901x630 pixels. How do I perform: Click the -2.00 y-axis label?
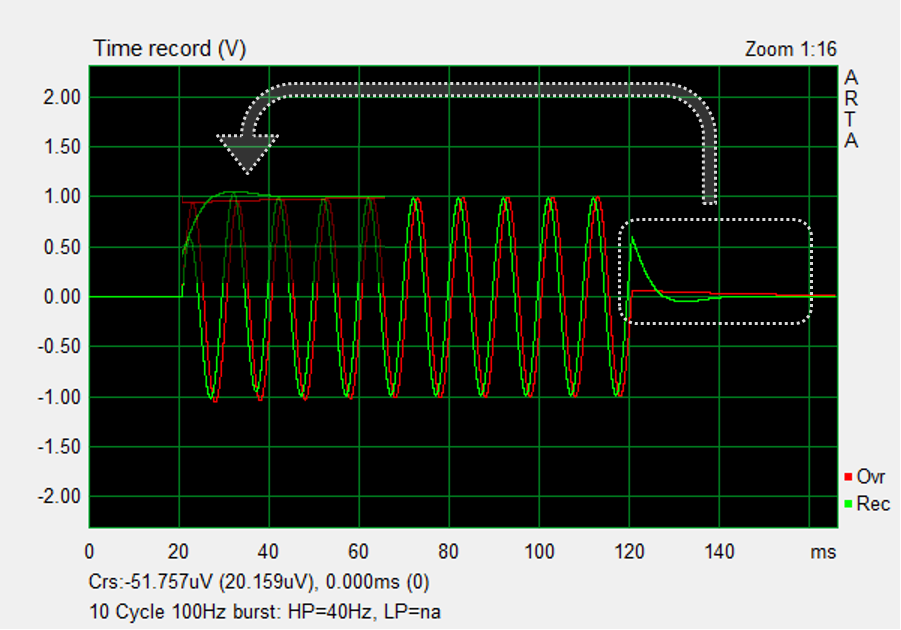click(x=59, y=496)
